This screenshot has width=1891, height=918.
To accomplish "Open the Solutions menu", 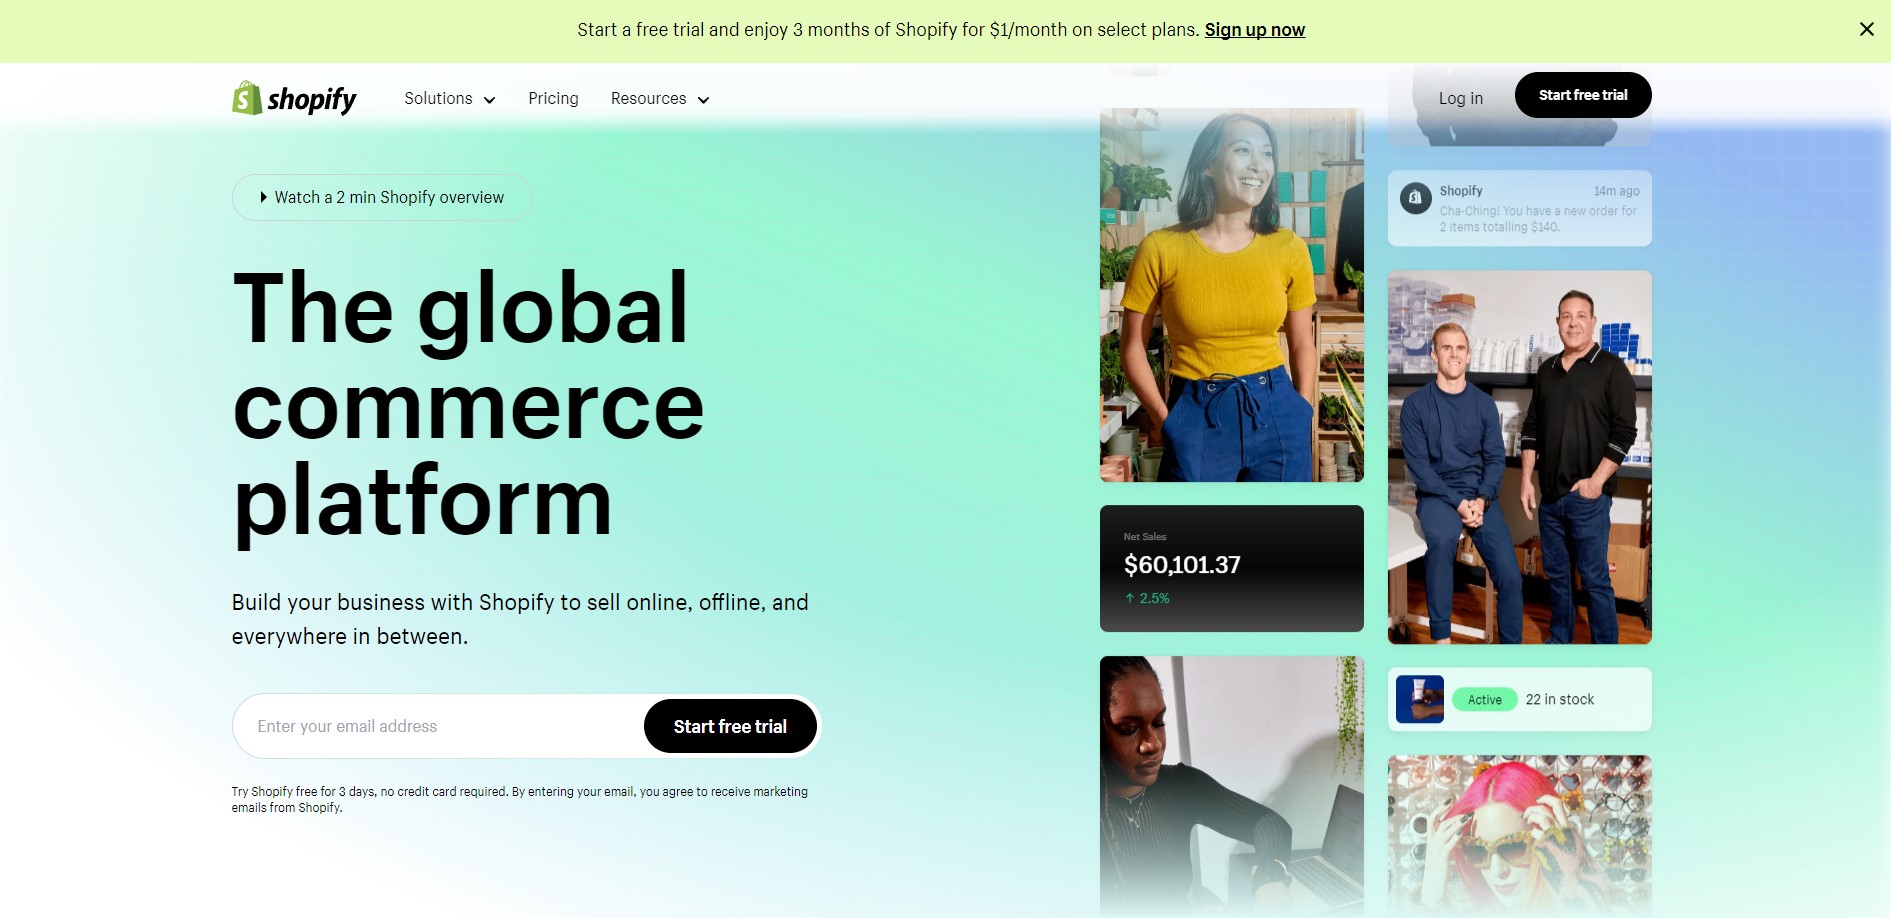I will pyautogui.click(x=450, y=98).
